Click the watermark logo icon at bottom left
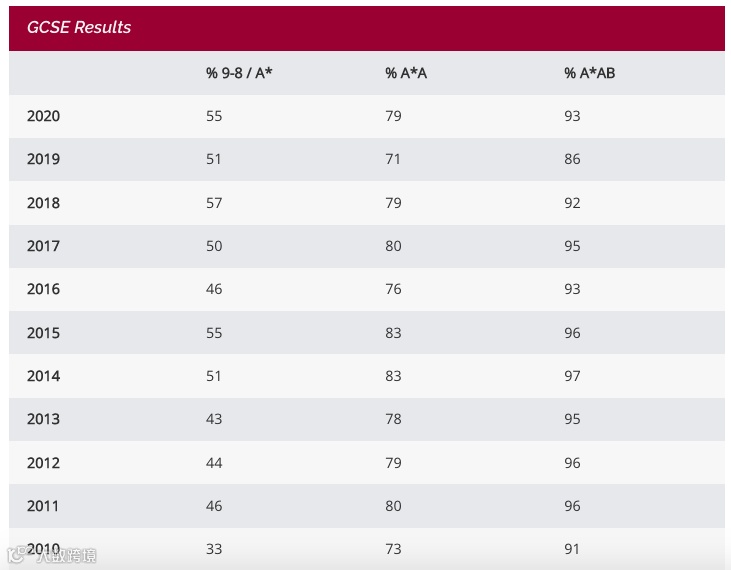Viewport: 731px width, 570px height. coord(16,555)
